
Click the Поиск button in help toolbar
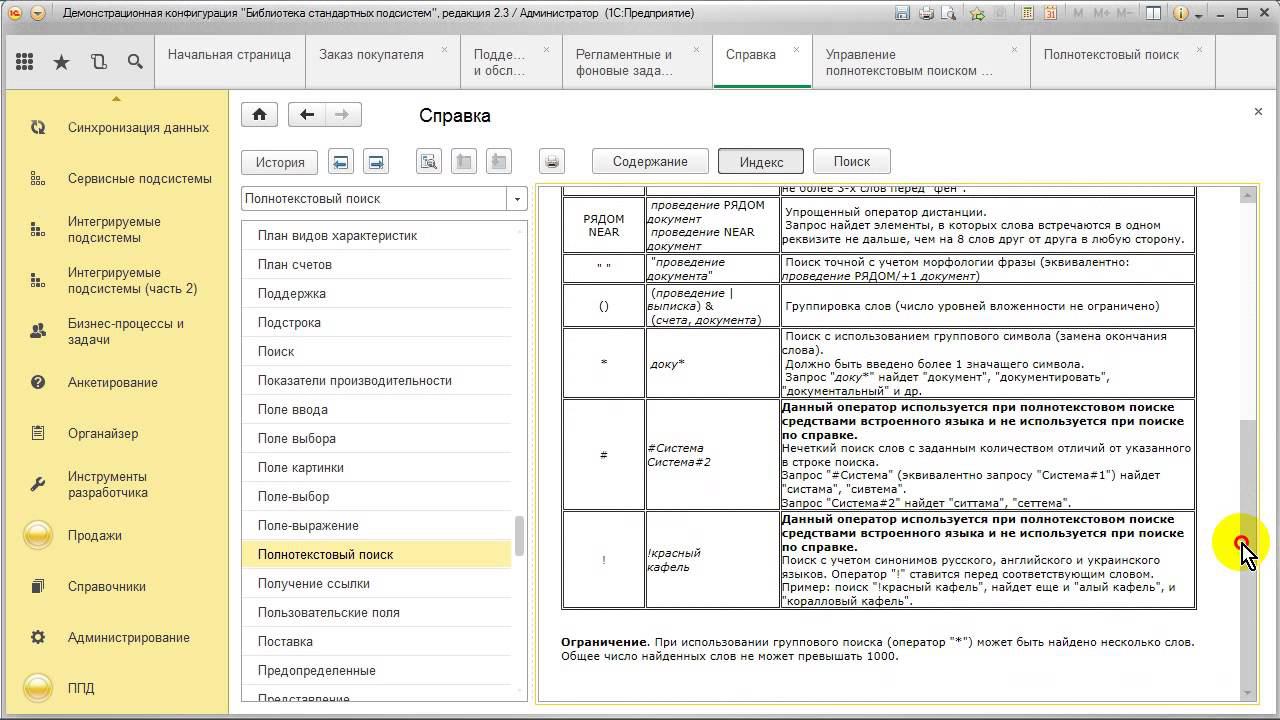coord(852,162)
